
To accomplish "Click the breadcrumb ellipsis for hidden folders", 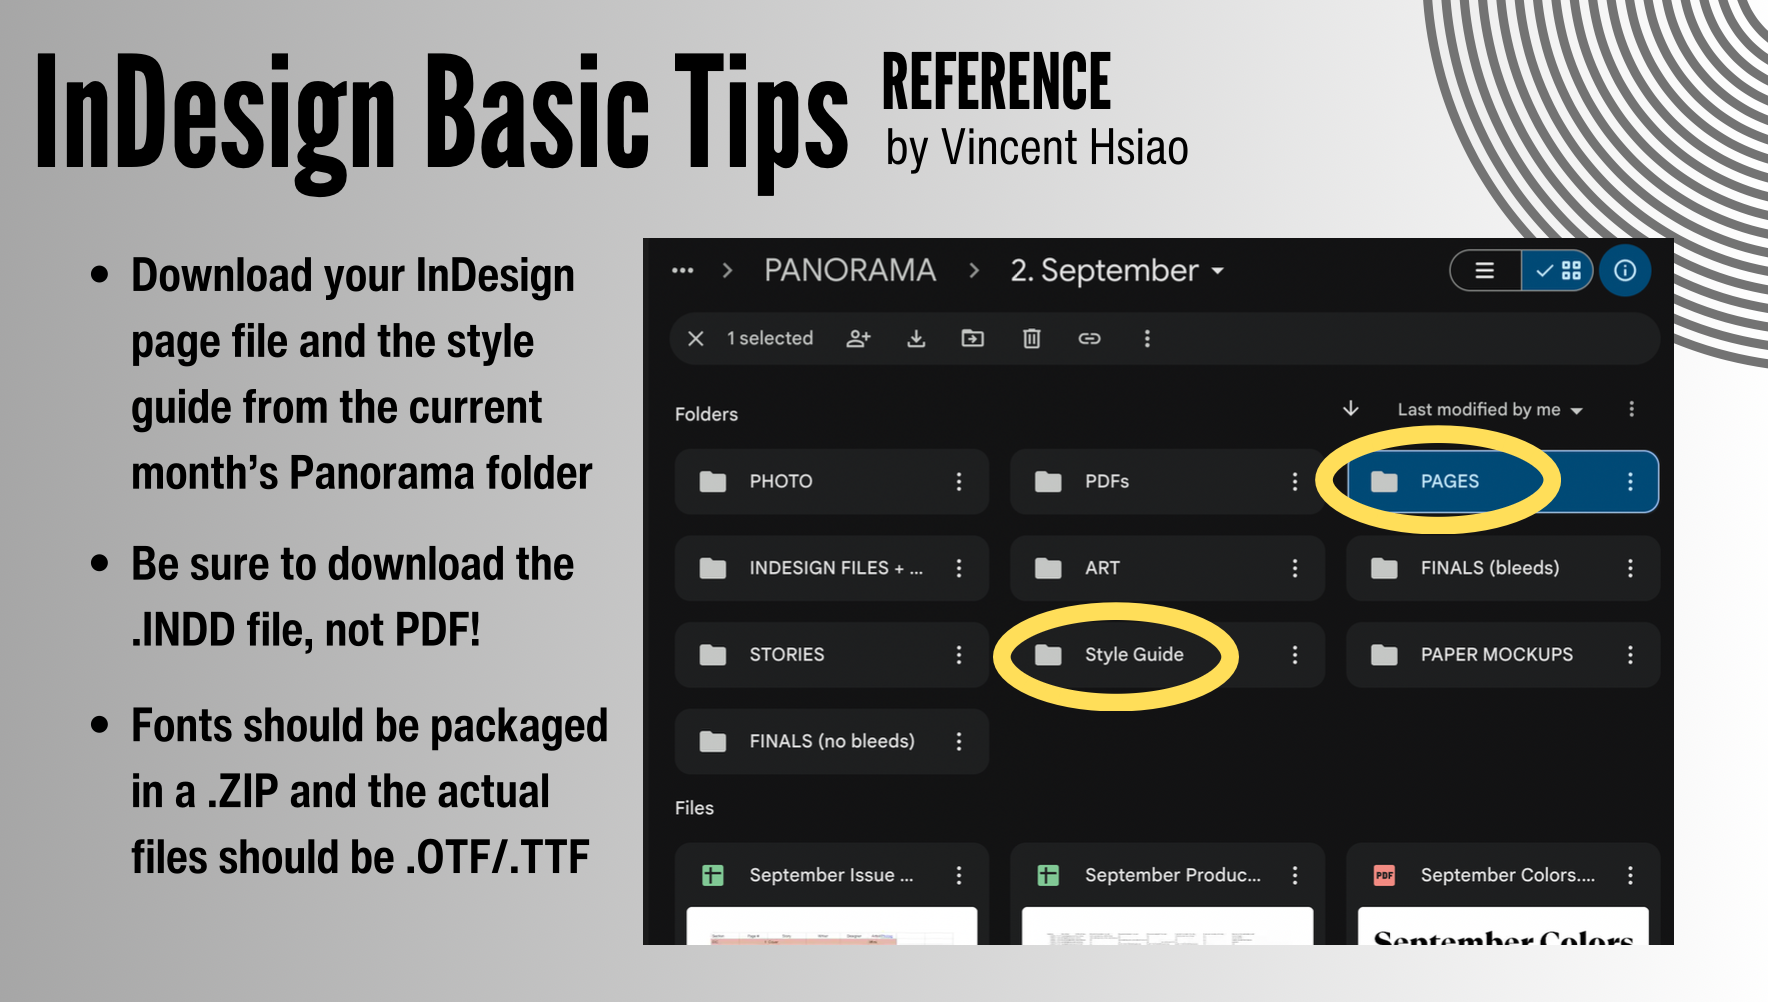I will click(683, 271).
